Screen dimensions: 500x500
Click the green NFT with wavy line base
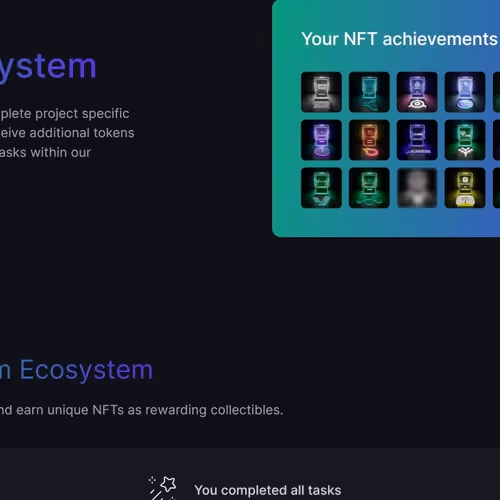(x=369, y=188)
